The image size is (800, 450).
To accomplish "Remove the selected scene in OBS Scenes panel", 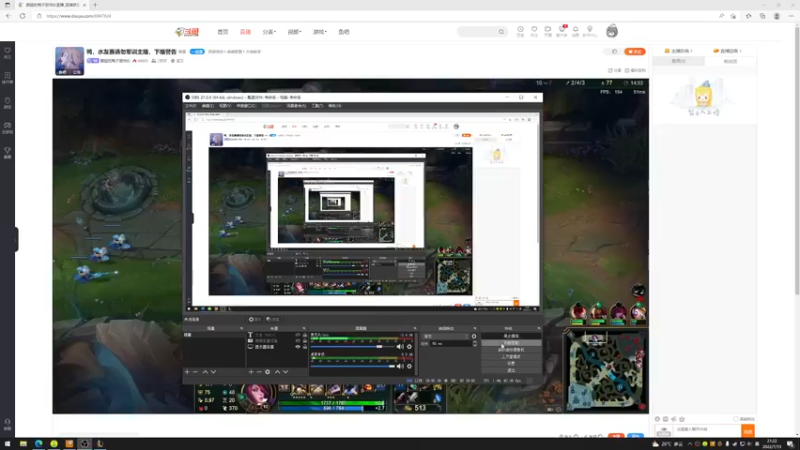I will coord(195,372).
